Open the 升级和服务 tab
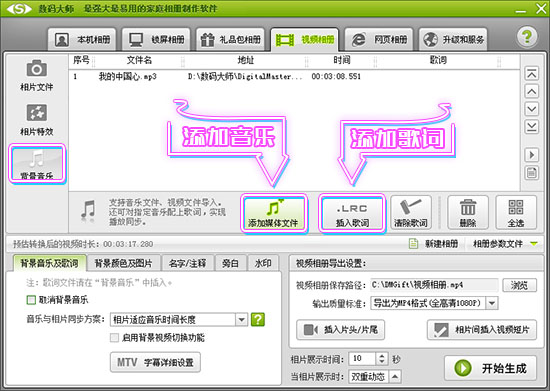 (453, 40)
